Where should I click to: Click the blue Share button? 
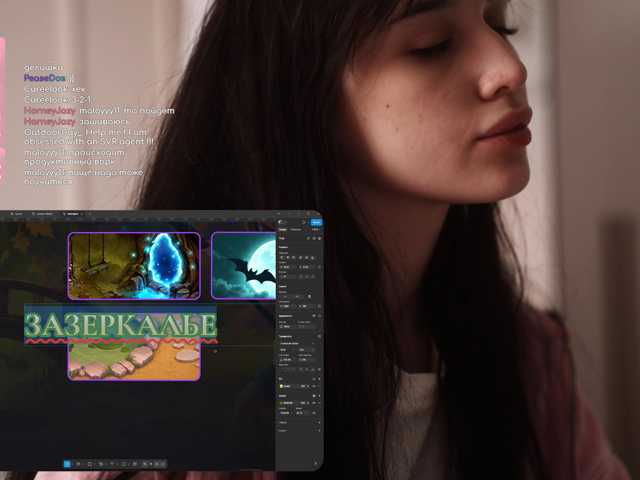coord(316,222)
